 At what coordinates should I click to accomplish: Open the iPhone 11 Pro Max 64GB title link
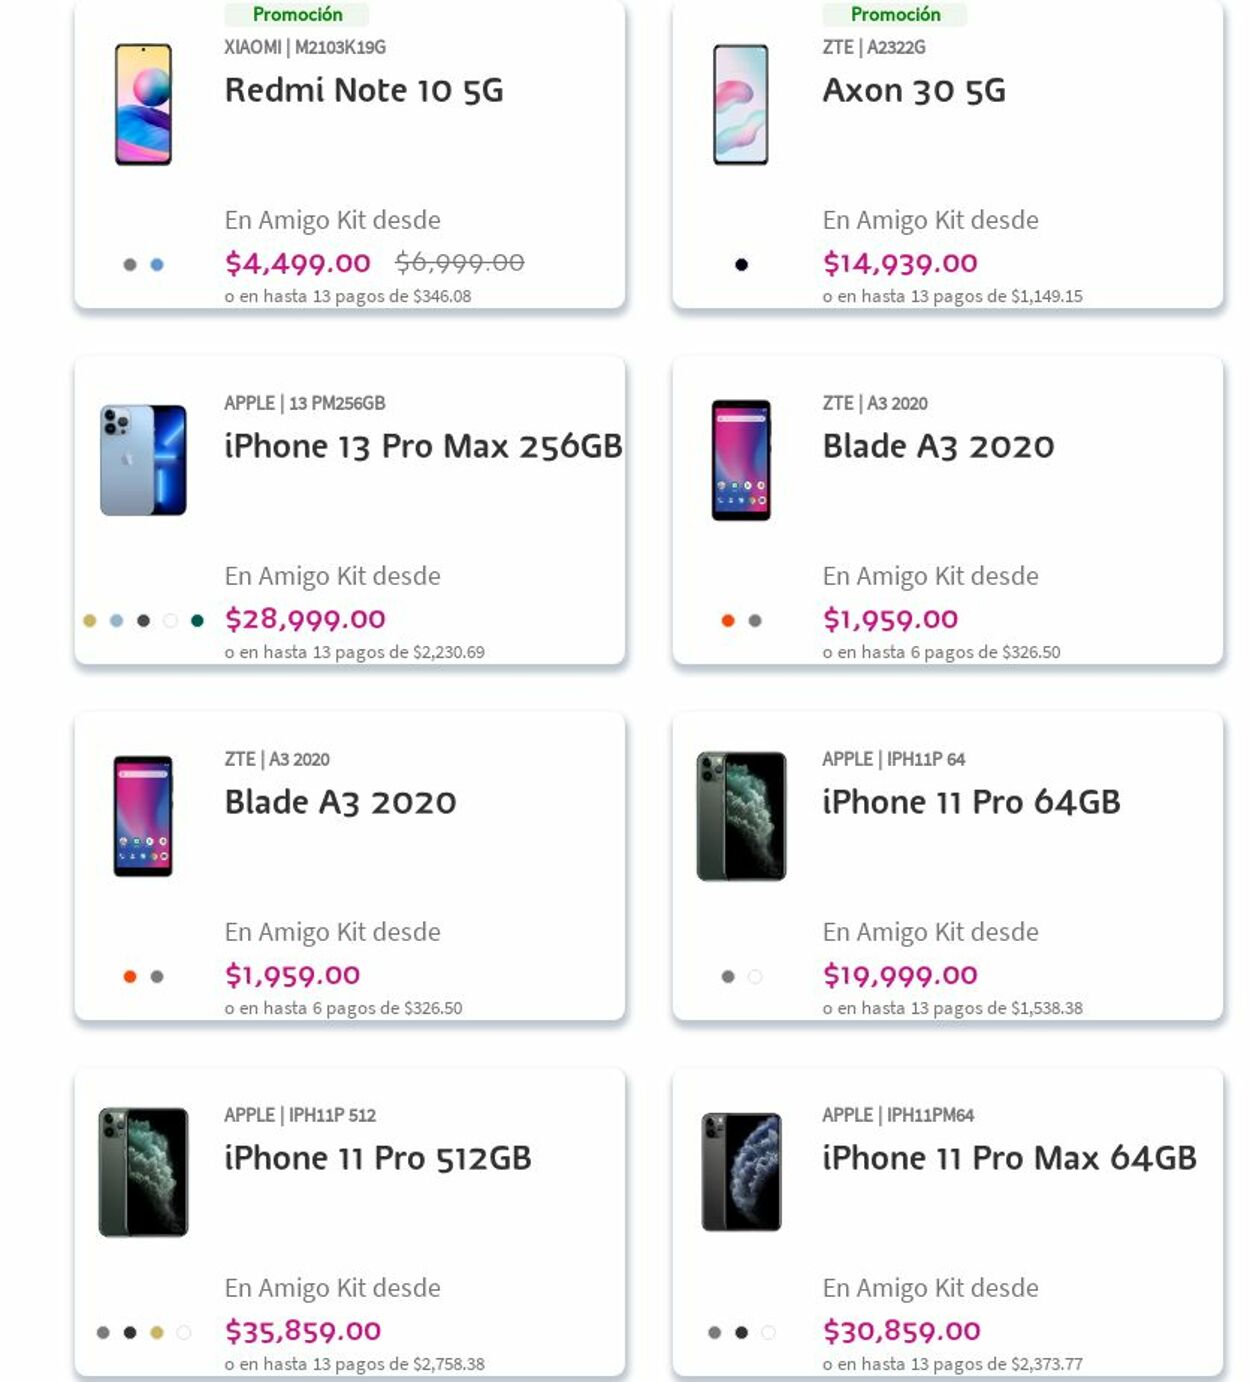(1009, 1158)
